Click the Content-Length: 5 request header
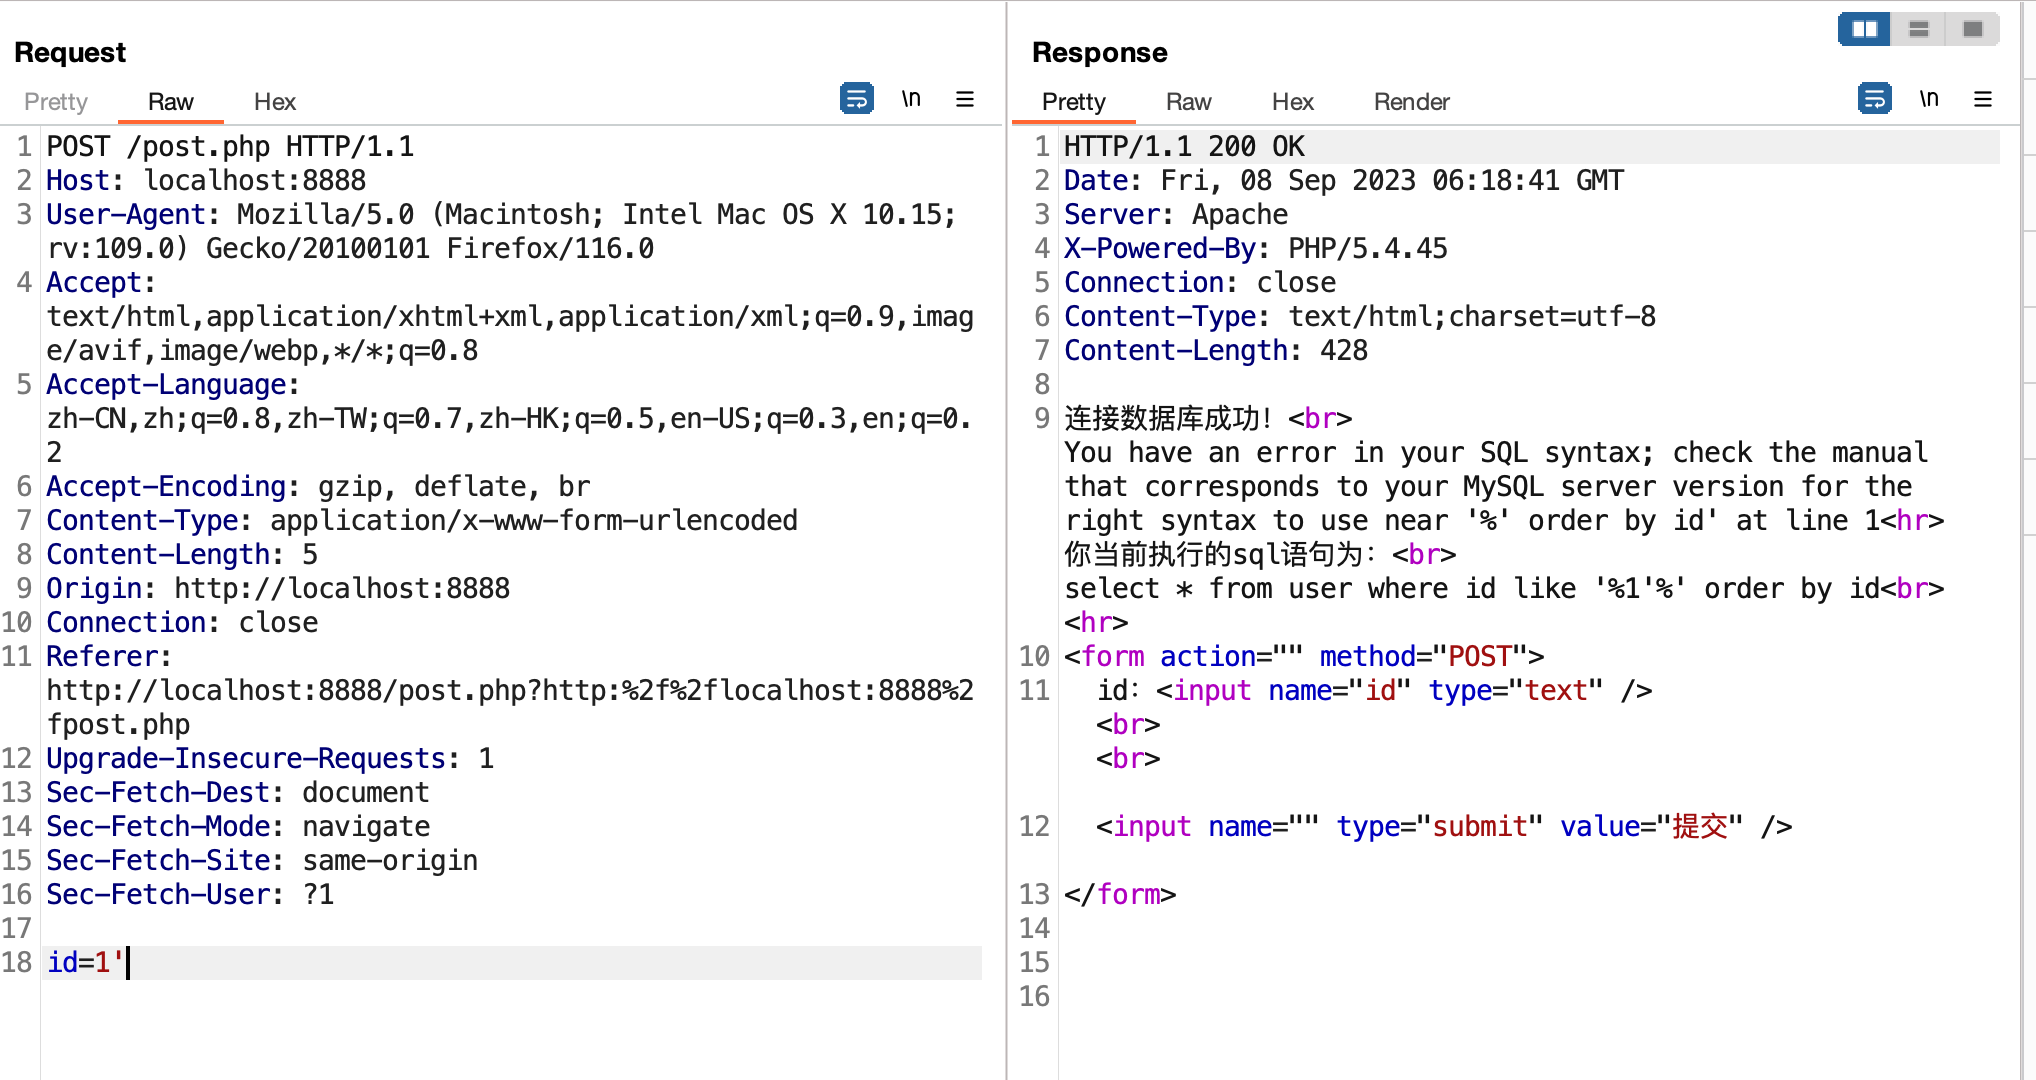 [182, 555]
